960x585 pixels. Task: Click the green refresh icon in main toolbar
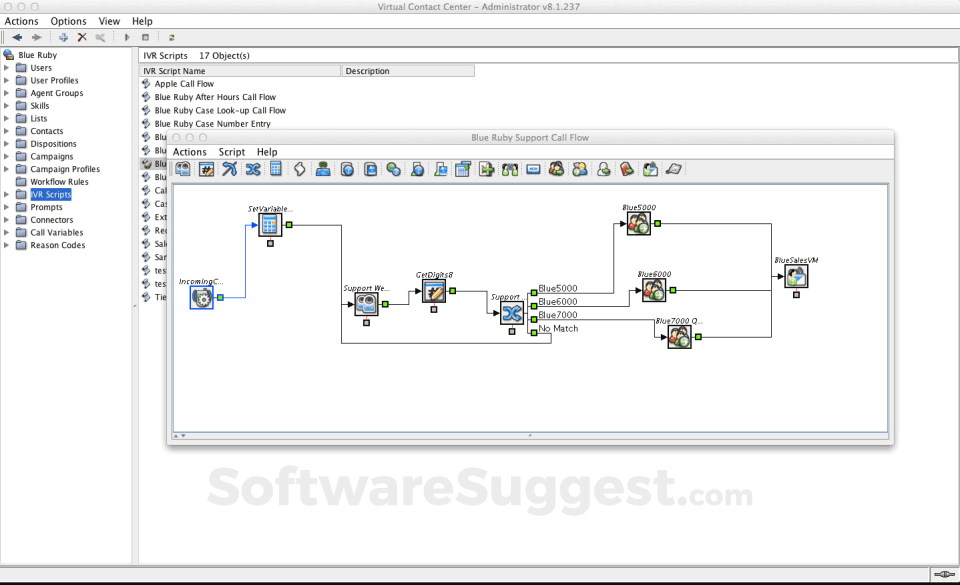coord(172,37)
